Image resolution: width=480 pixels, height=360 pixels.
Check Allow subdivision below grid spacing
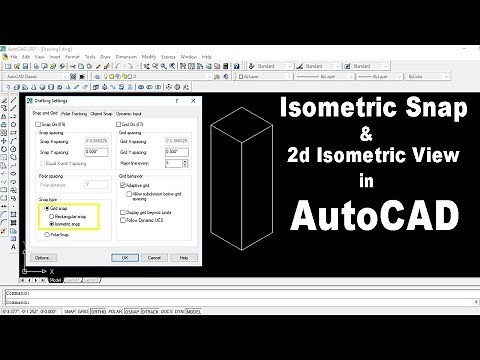pyautogui.click(x=129, y=194)
